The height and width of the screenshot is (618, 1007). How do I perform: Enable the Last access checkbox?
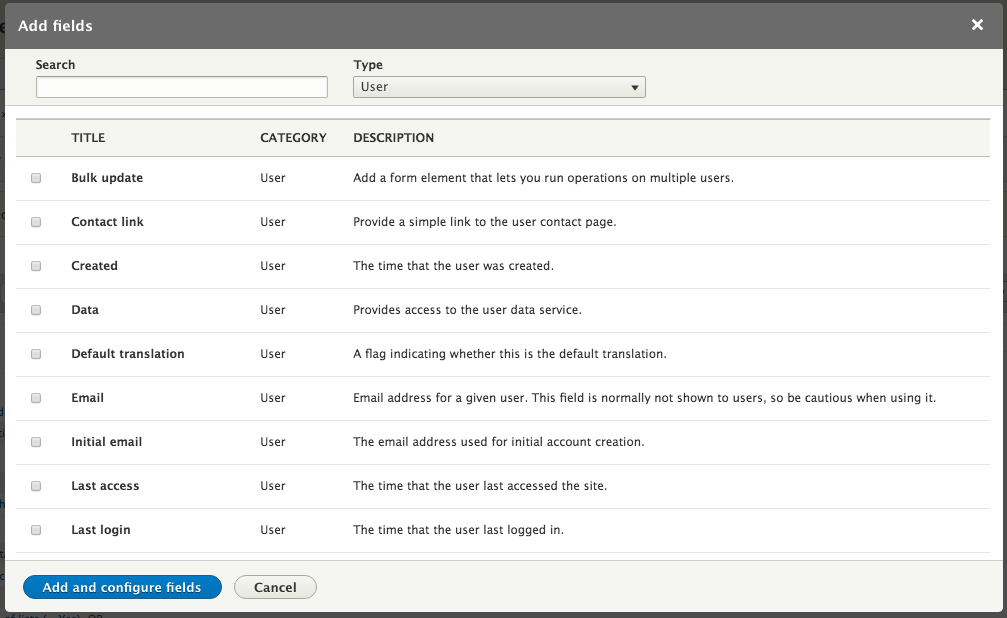coord(36,486)
